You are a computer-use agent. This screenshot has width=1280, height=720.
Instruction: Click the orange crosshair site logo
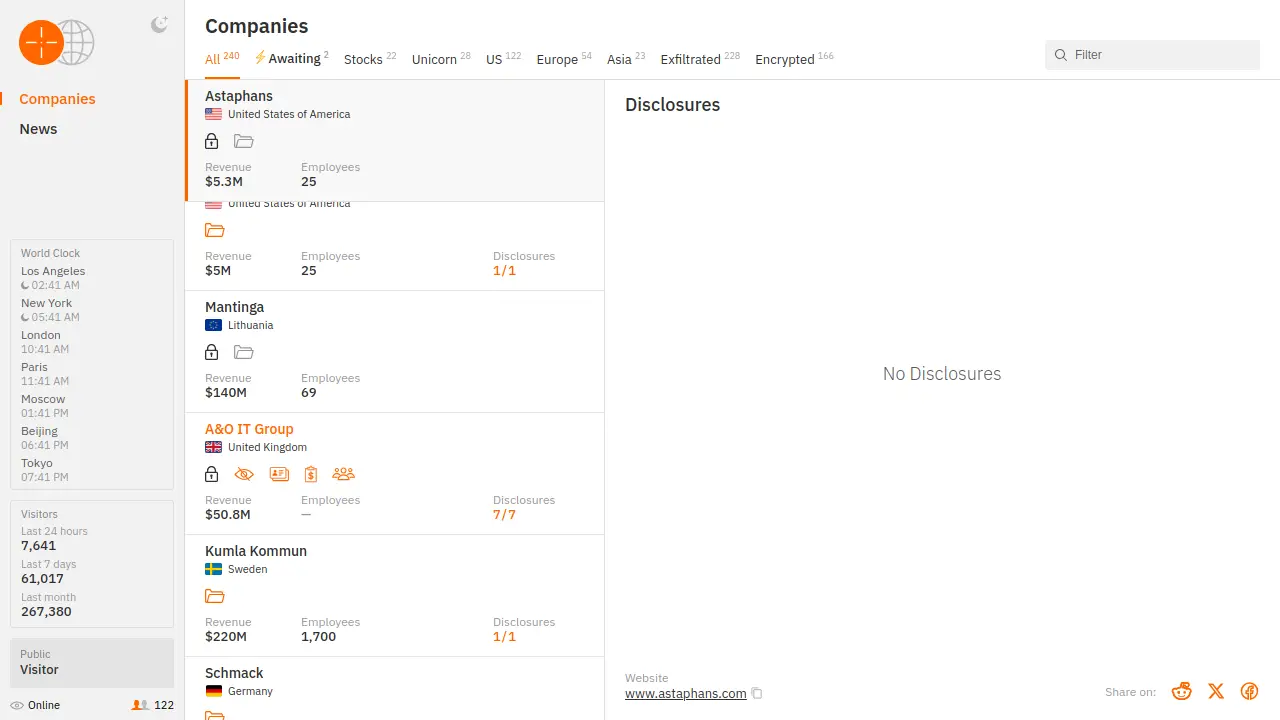42,42
